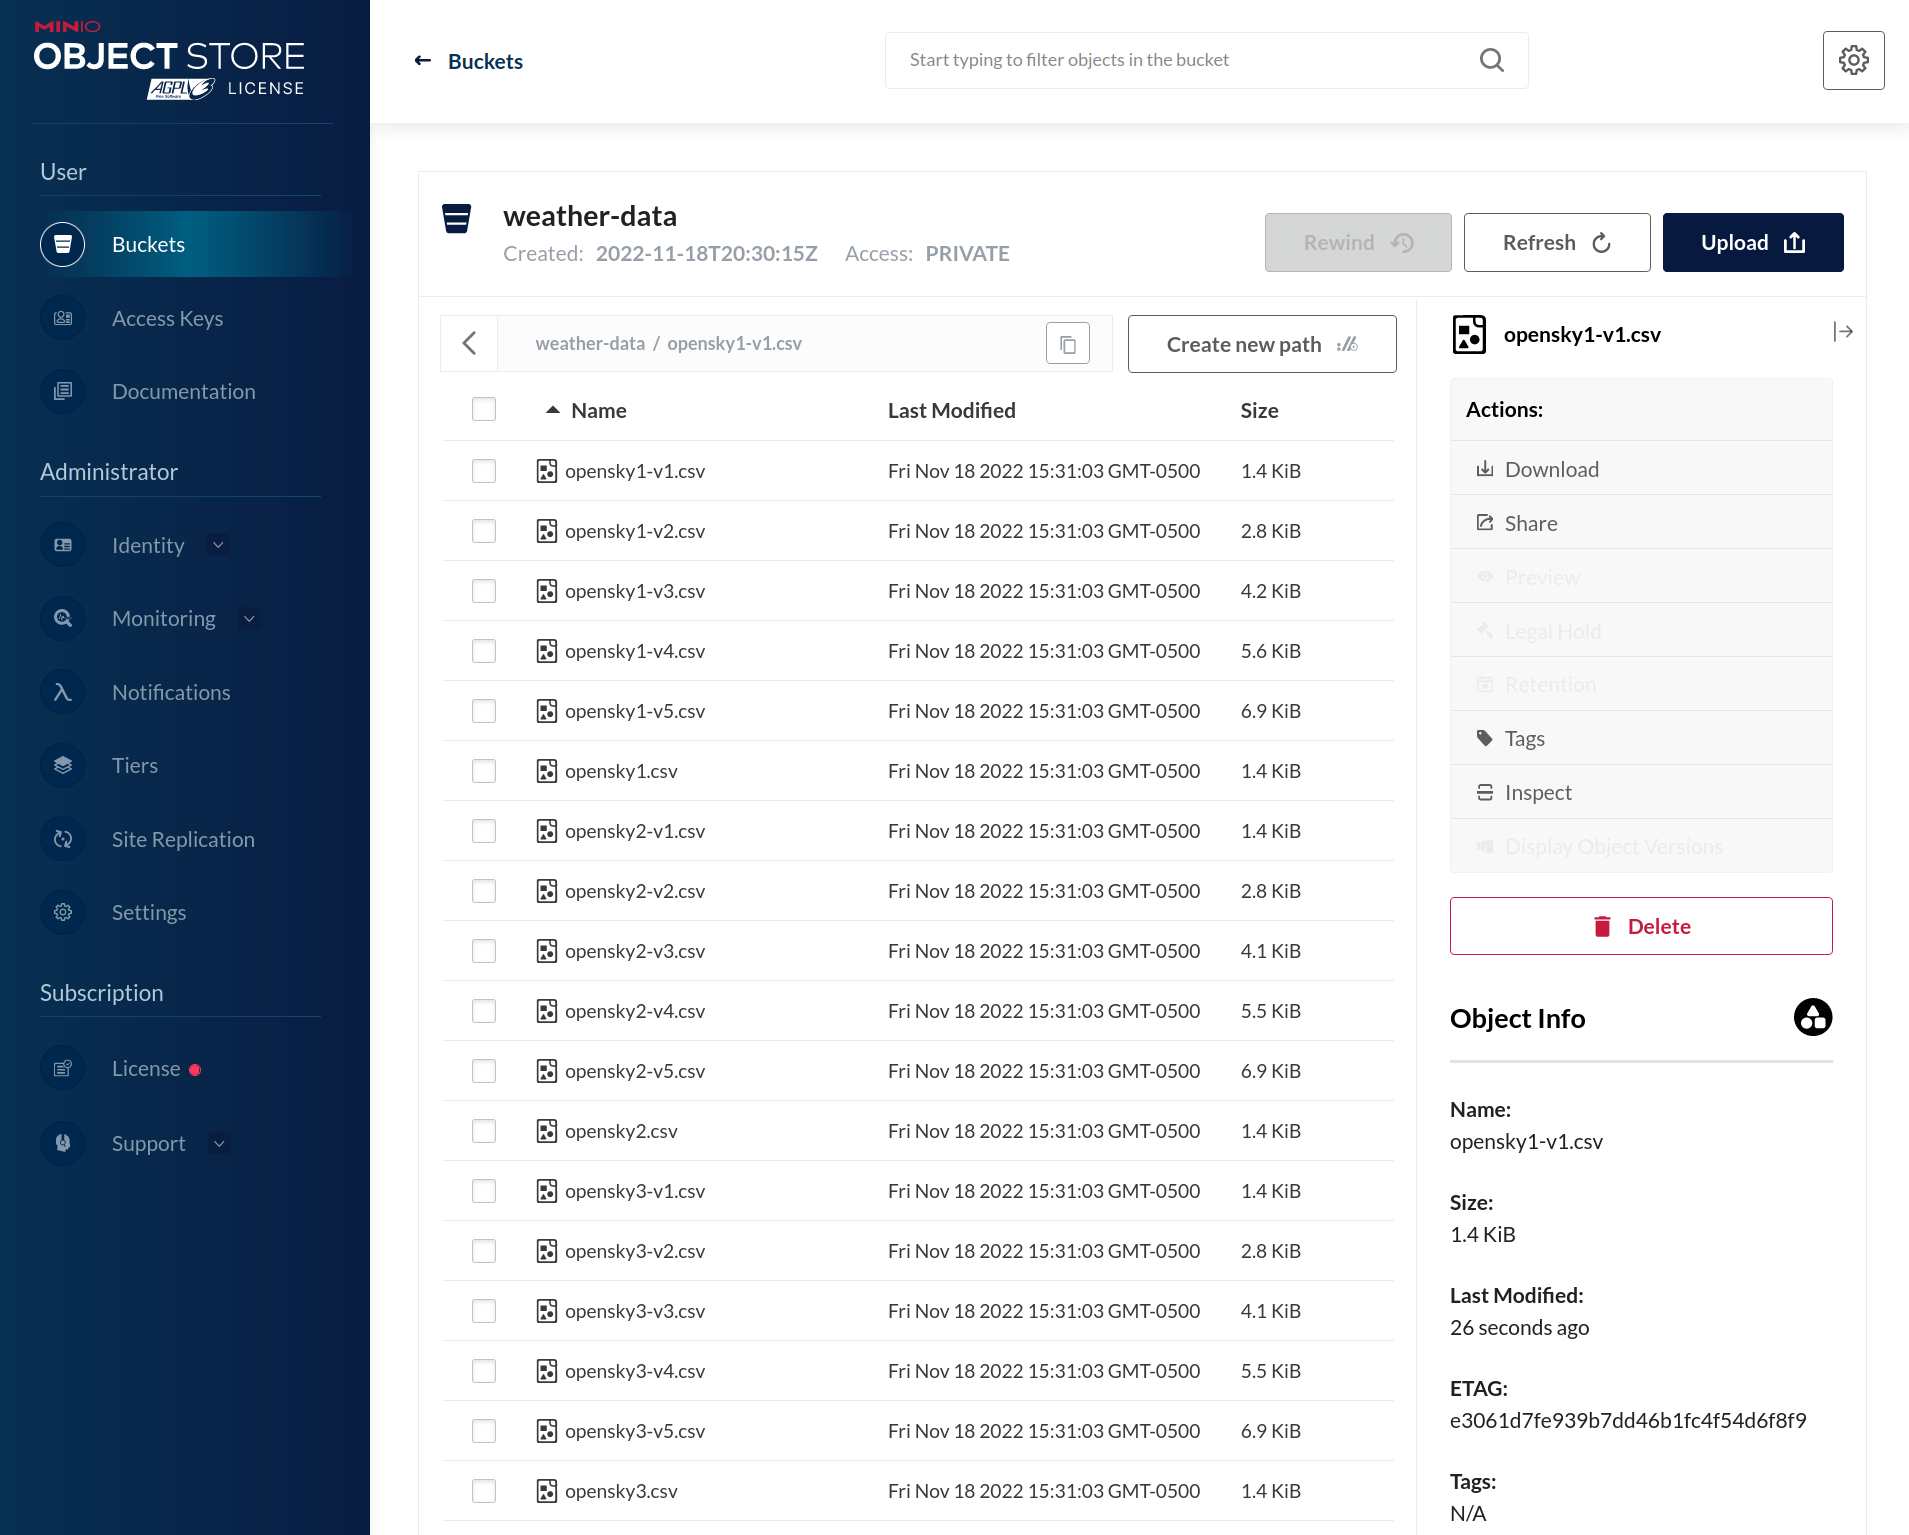
Task: Toggle the select-all checkbox in header
Action: tap(484, 410)
